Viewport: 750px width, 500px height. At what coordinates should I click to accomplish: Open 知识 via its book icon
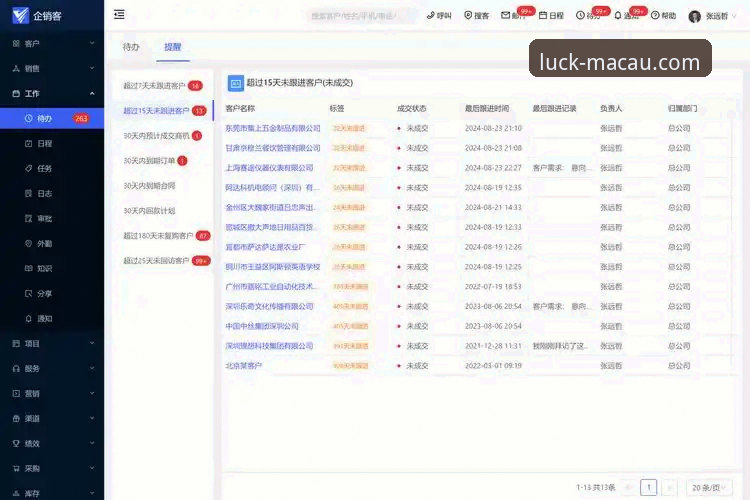(x=28, y=268)
